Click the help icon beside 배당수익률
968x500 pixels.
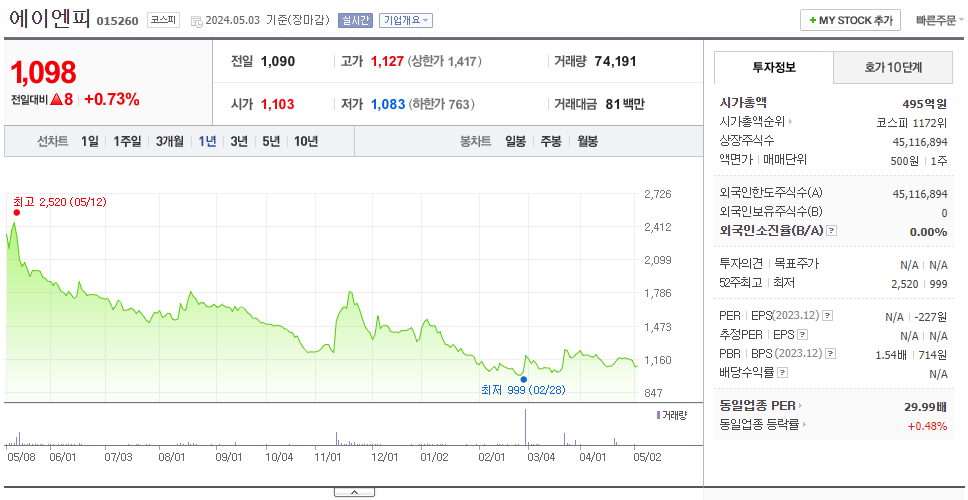pyautogui.click(x=782, y=372)
